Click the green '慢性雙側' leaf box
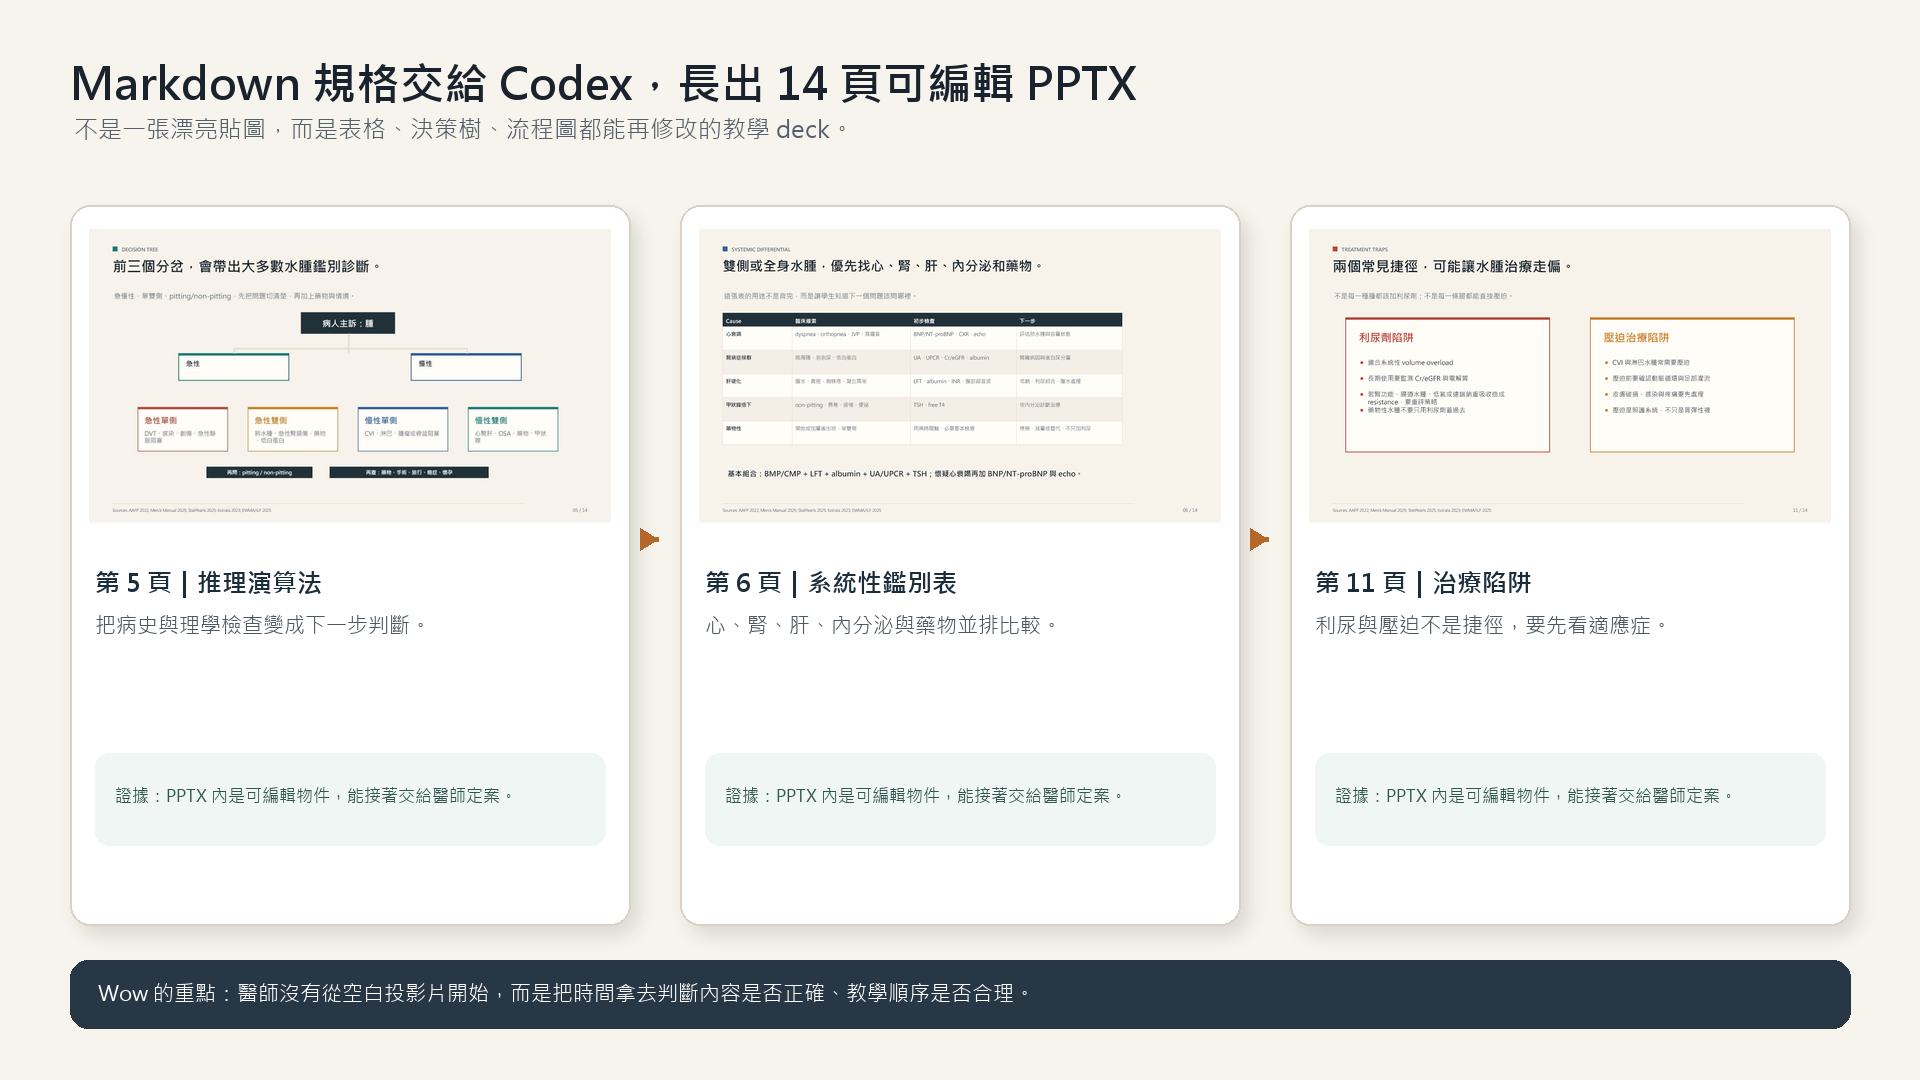The width and height of the screenshot is (1920, 1080). tap(513, 429)
